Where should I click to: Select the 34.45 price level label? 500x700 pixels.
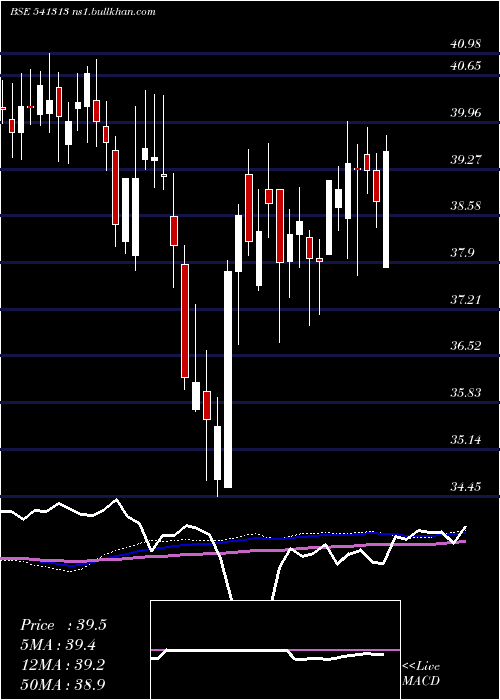pos(466,486)
